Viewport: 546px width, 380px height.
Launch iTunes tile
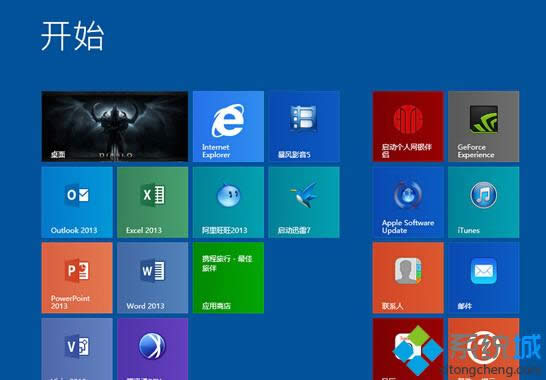click(x=484, y=202)
